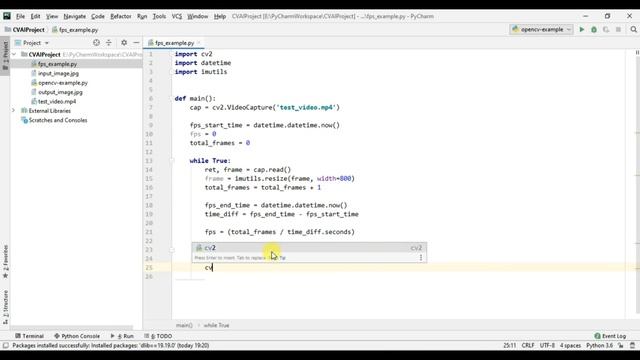Click the 'total_frames = 0' code line
Screen dimensions: 640x360
(x=220, y=143)
